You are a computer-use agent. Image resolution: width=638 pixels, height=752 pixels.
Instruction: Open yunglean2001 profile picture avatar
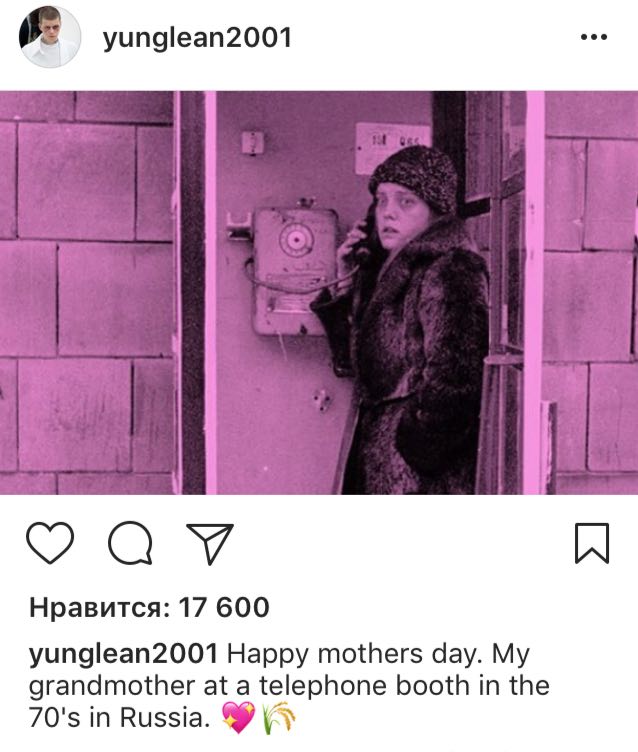[x=49, y=37]
